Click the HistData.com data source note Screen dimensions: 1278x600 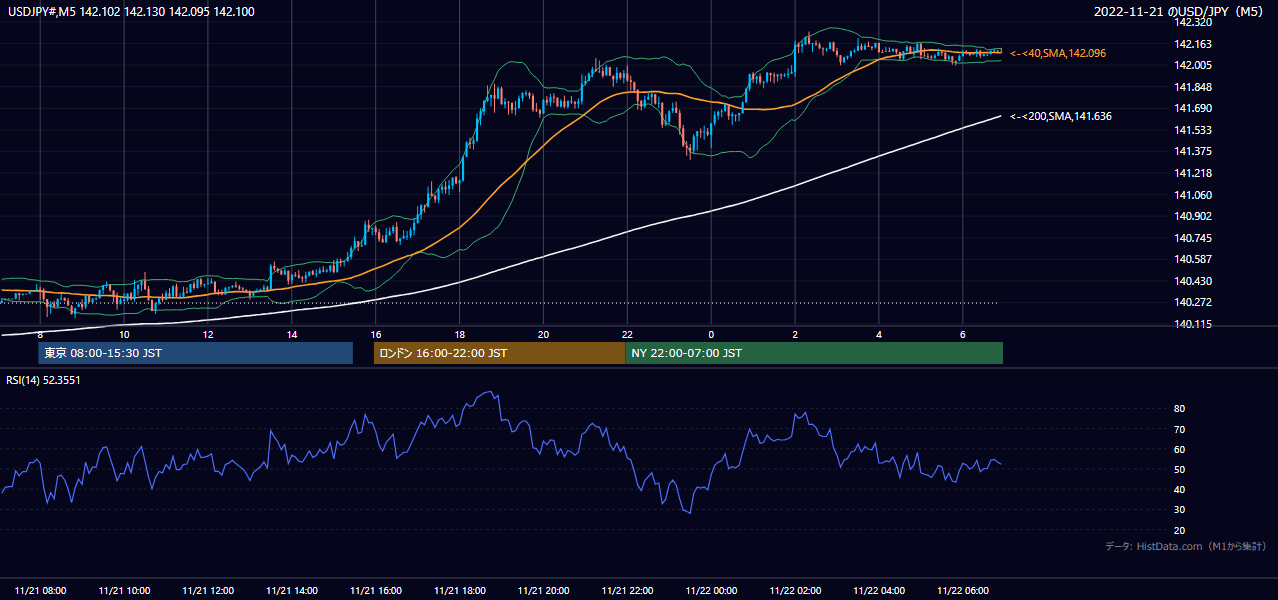1186,546
